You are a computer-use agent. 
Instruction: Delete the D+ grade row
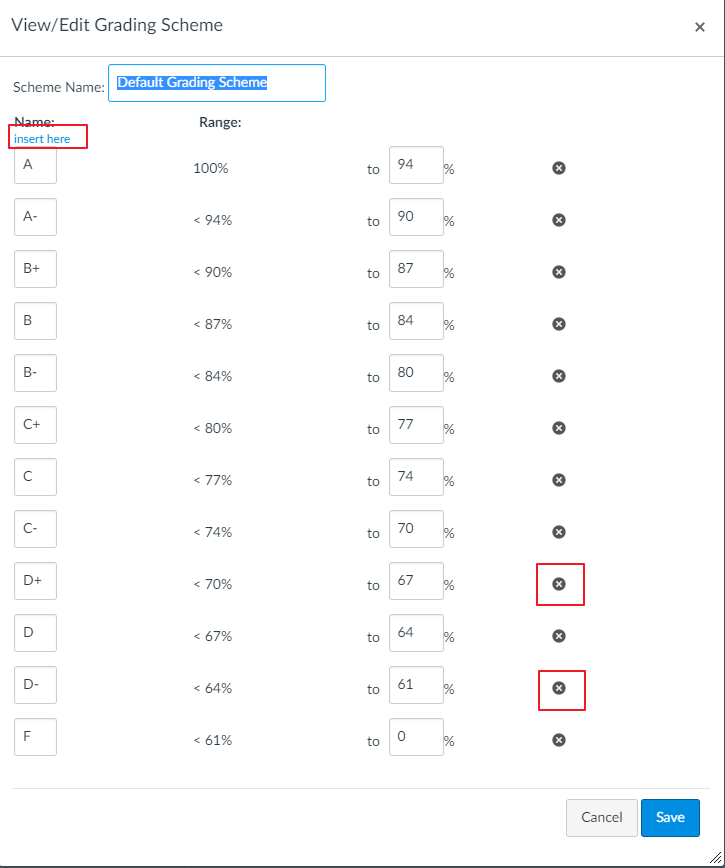(559, 583)
